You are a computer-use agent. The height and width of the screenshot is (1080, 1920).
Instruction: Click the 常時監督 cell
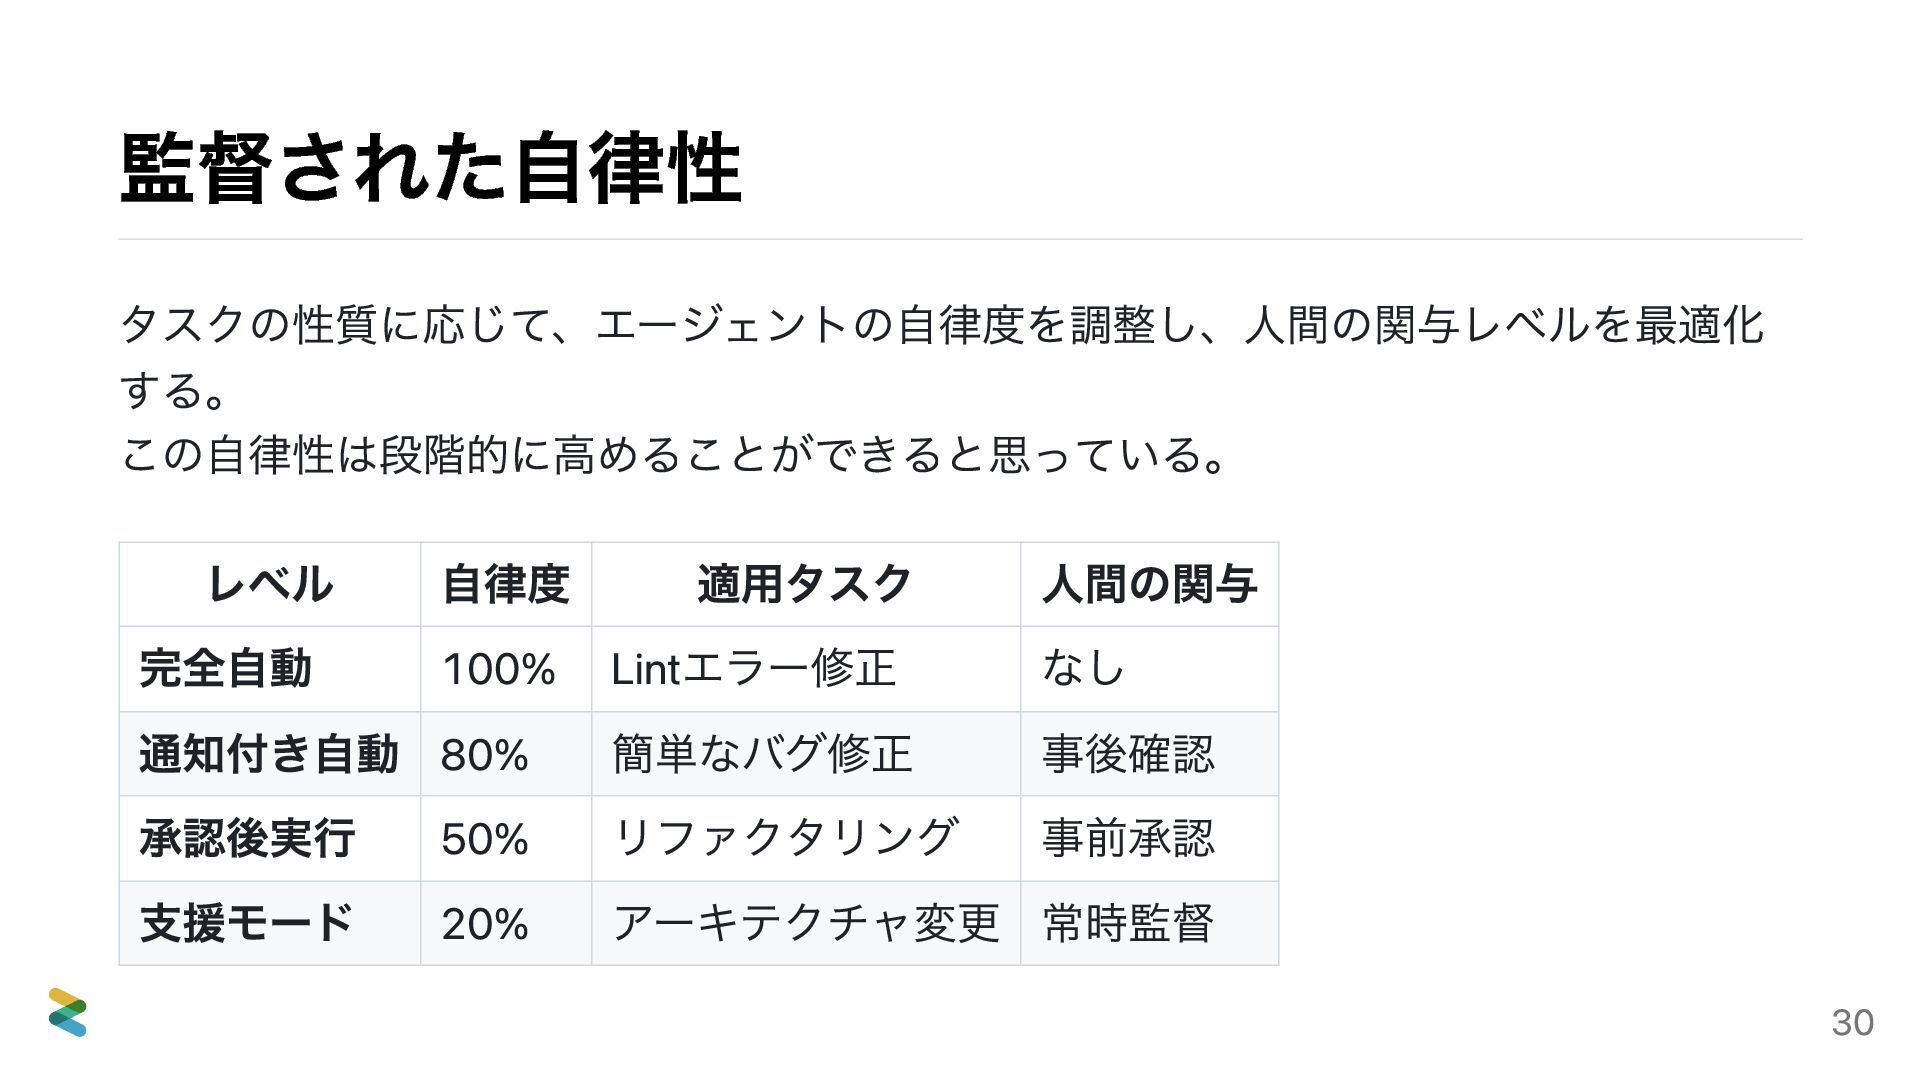click(x=1150, y=923)
